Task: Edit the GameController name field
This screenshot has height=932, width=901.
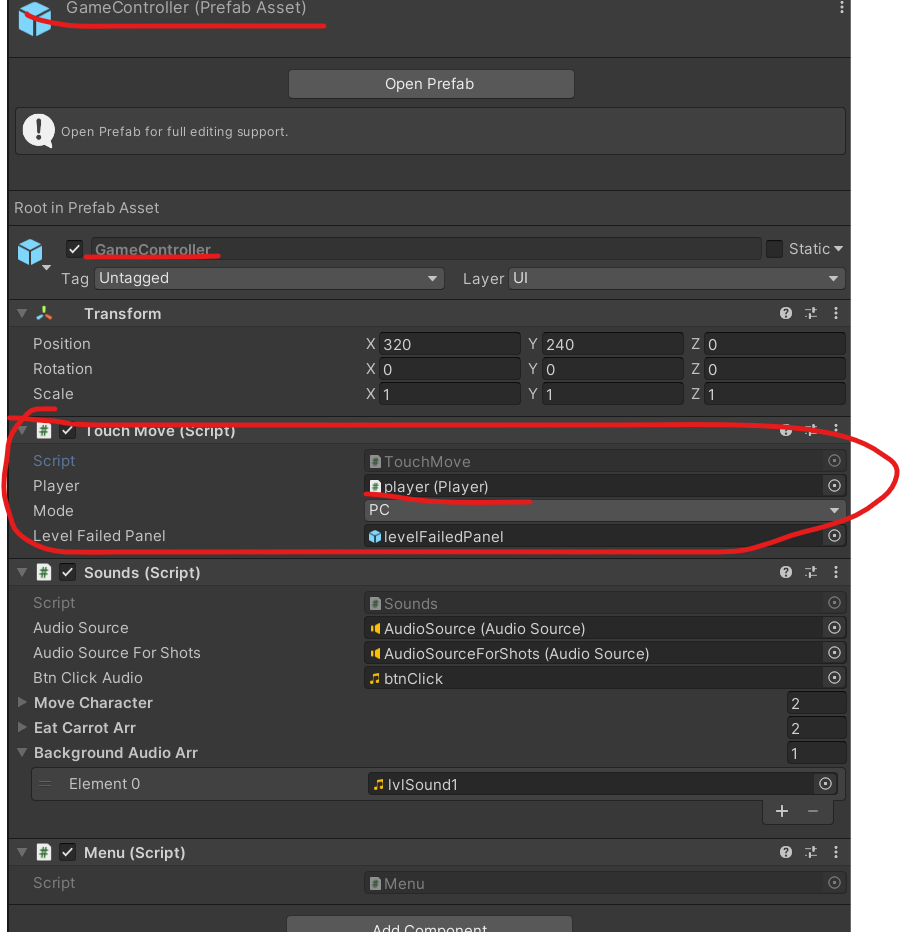Action: pyautogui.click(x=426, y=248)
